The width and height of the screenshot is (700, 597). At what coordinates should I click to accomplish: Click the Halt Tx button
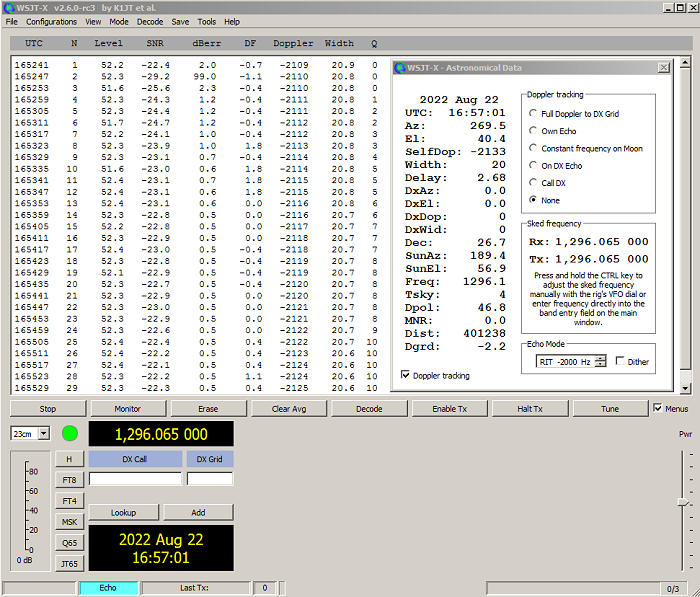click(530, 409)
